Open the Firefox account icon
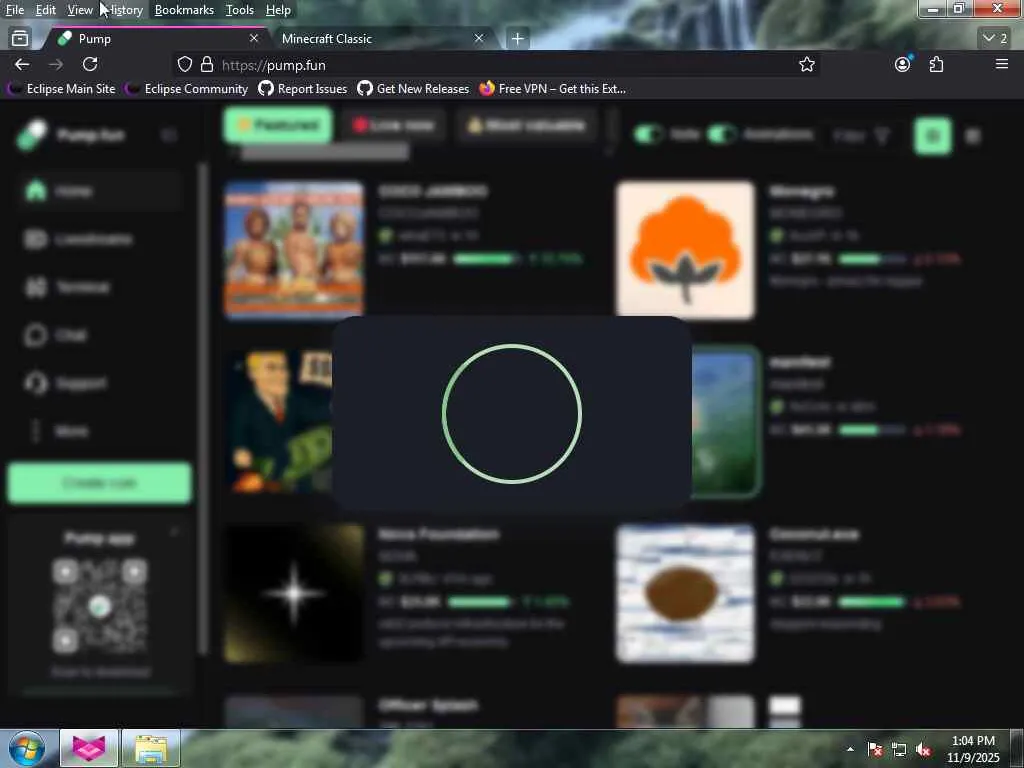The image size is (1024, 768). (903, 64)
